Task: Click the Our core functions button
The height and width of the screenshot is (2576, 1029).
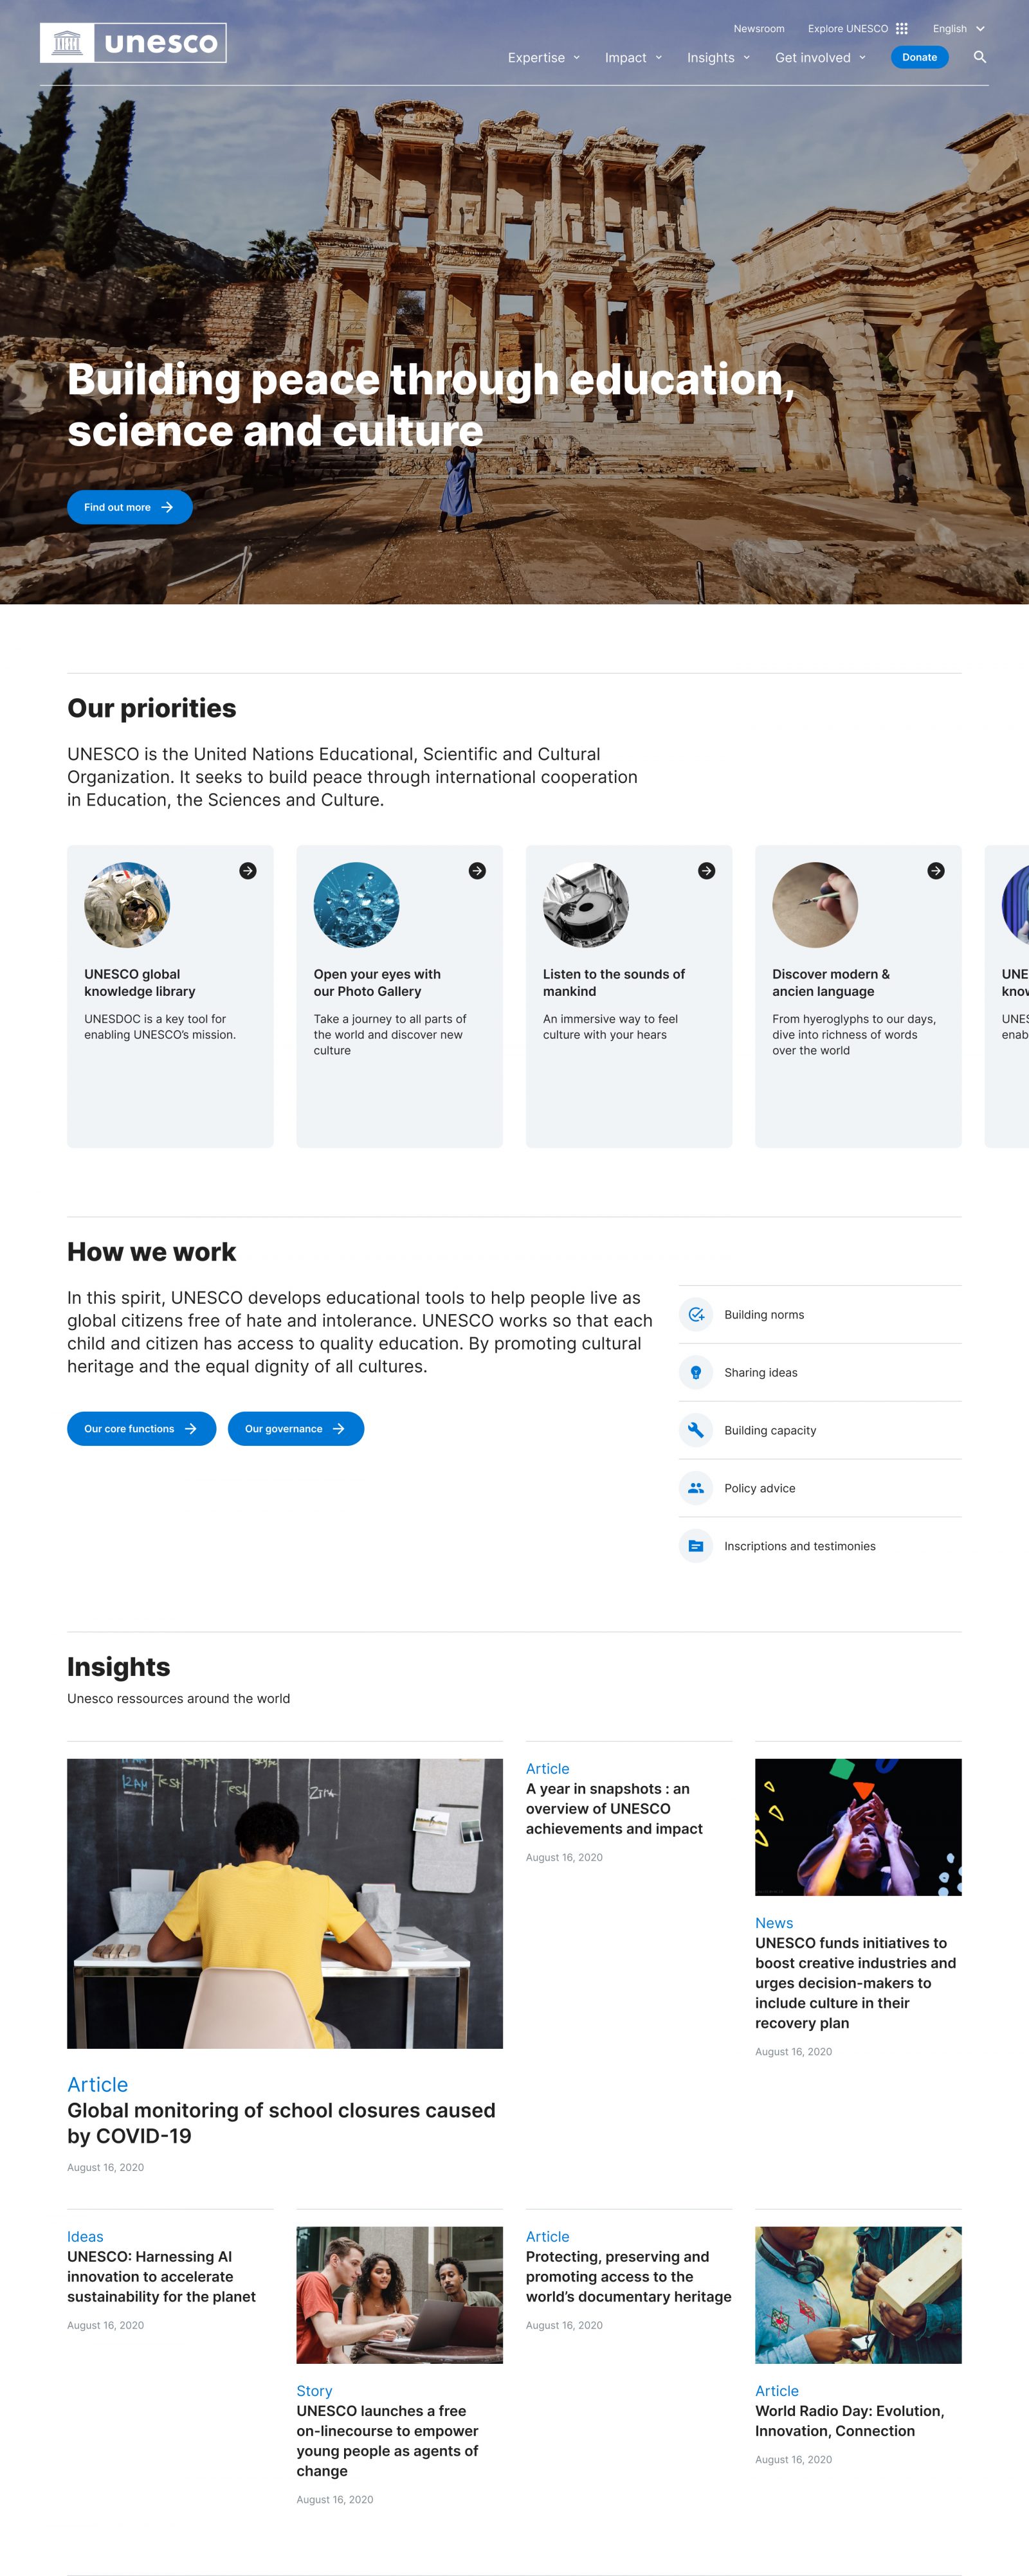Action: coord(141,1428)
